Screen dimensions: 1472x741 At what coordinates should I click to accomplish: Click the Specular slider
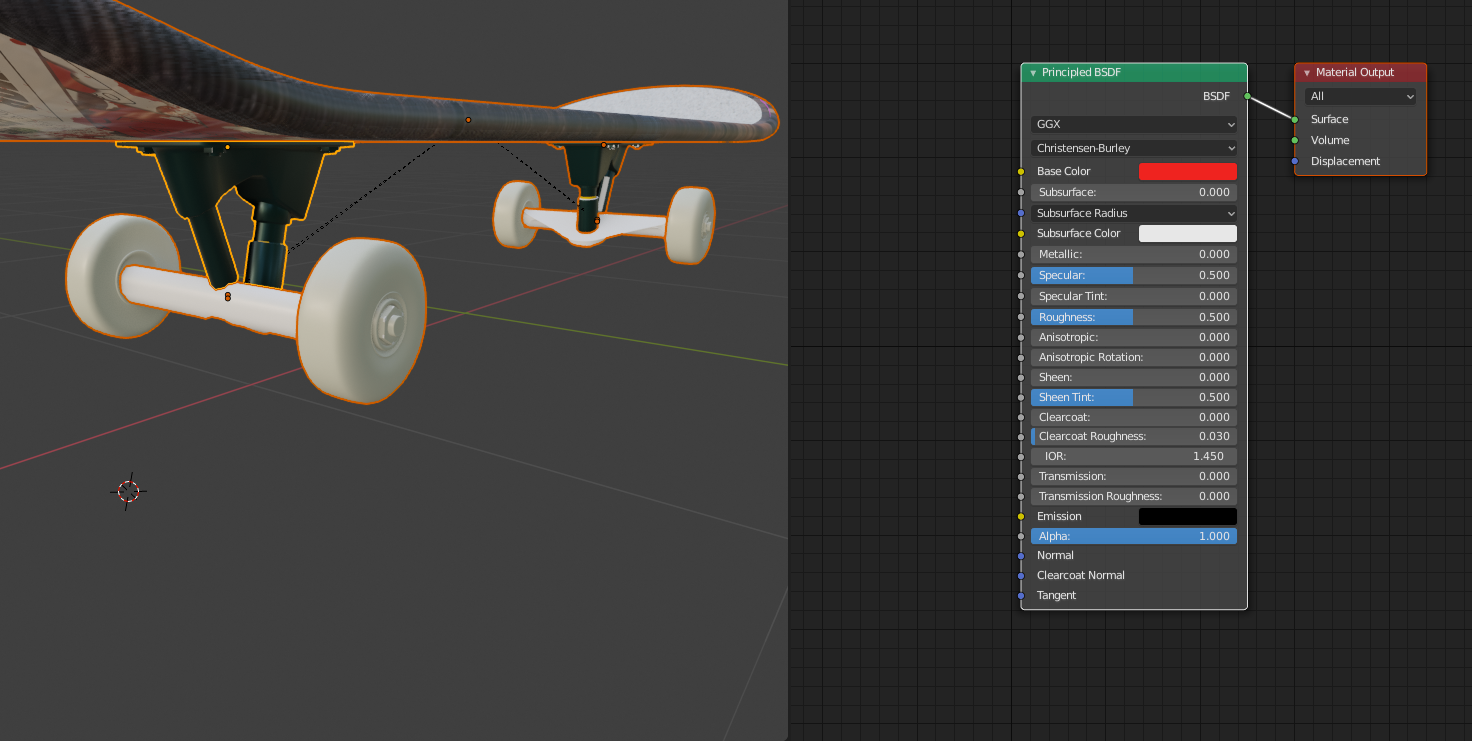pyautogui.click(x=1134, y=275)
